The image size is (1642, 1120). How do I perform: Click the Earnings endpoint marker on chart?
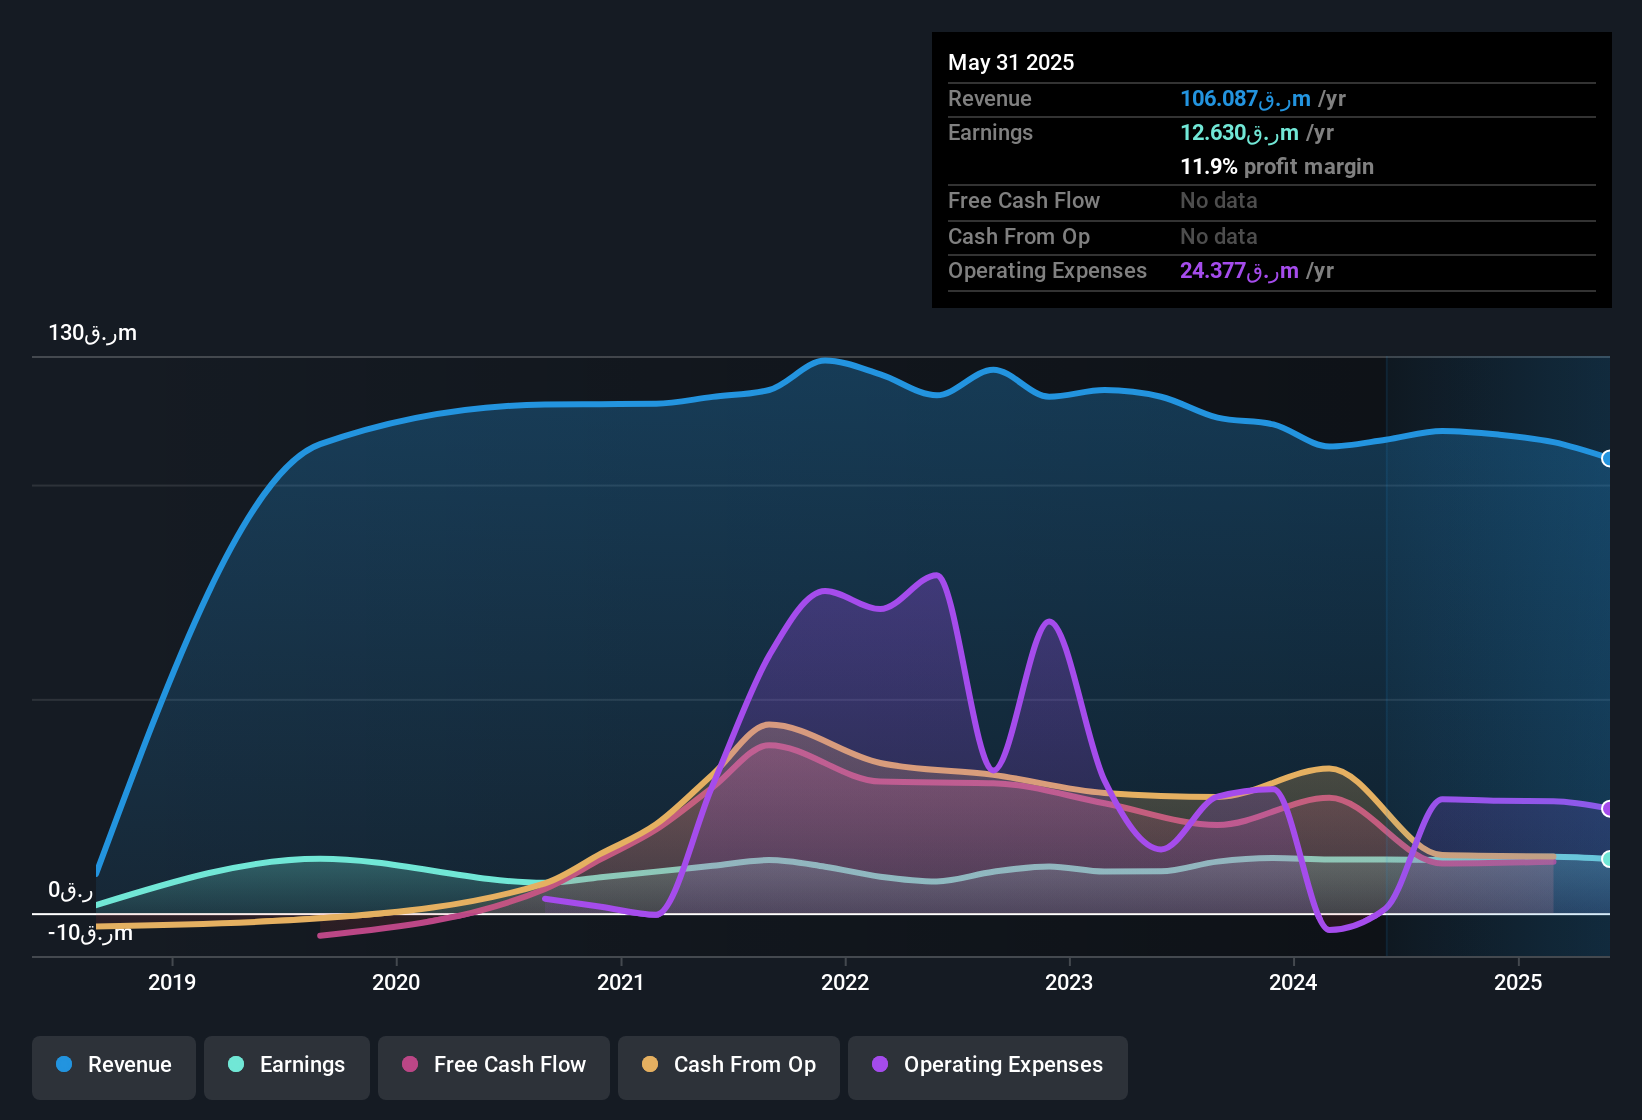click(1607, 859)
